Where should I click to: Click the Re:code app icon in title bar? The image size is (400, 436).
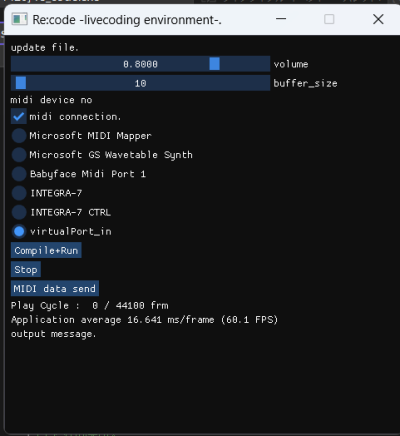point(19,19)
